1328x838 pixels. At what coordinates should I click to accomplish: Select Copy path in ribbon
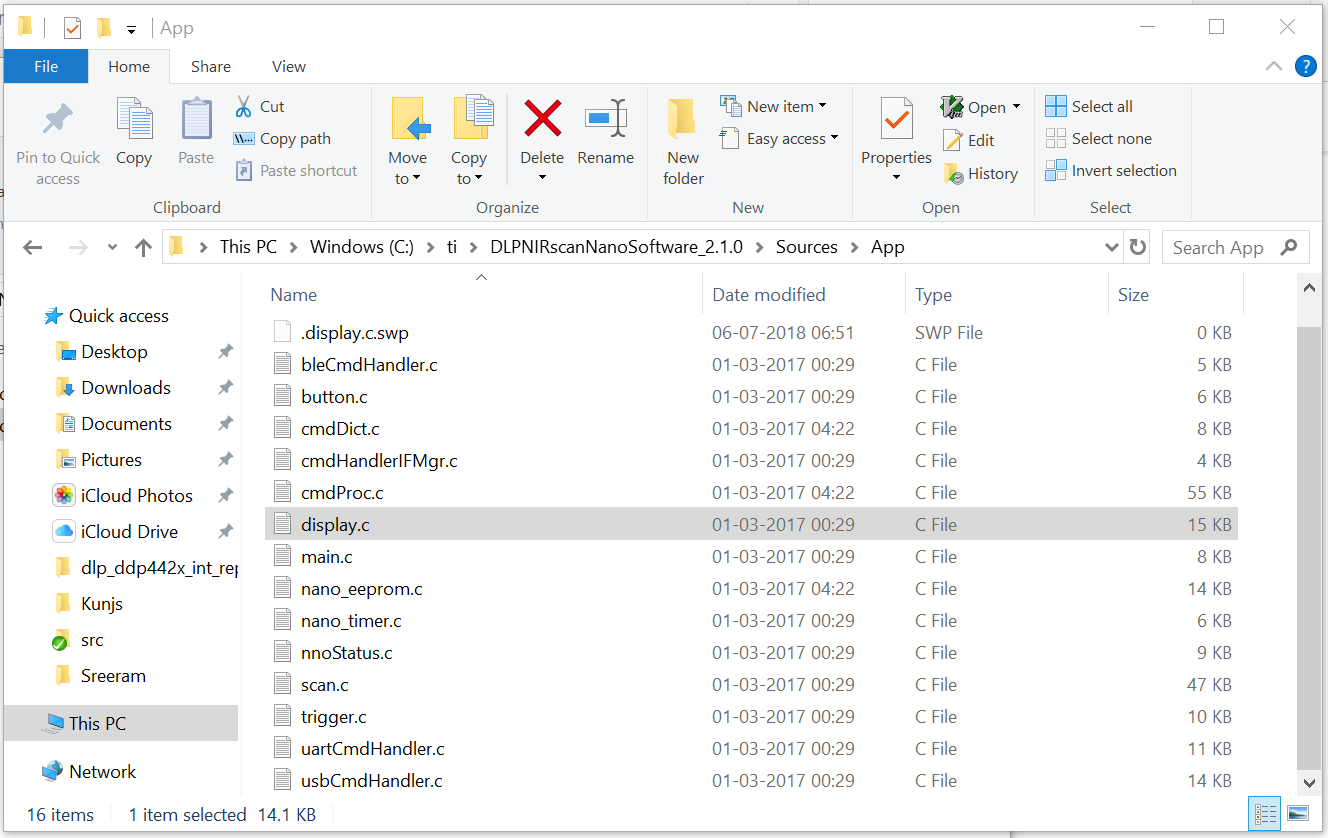pyautogui.click(x=282, y=138)
